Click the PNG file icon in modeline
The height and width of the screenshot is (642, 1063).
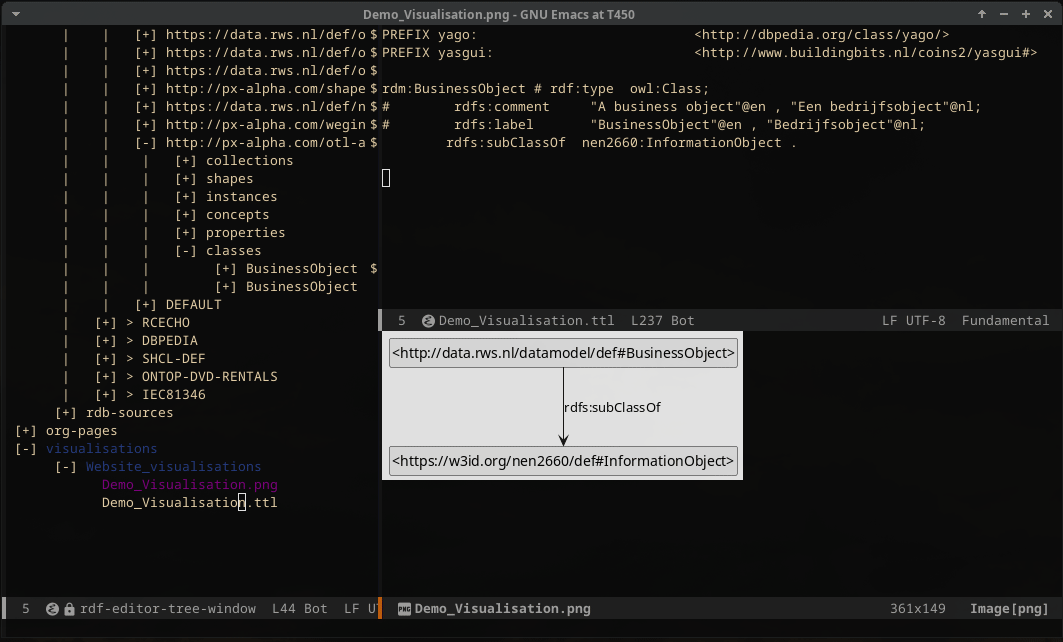[404, 608]
